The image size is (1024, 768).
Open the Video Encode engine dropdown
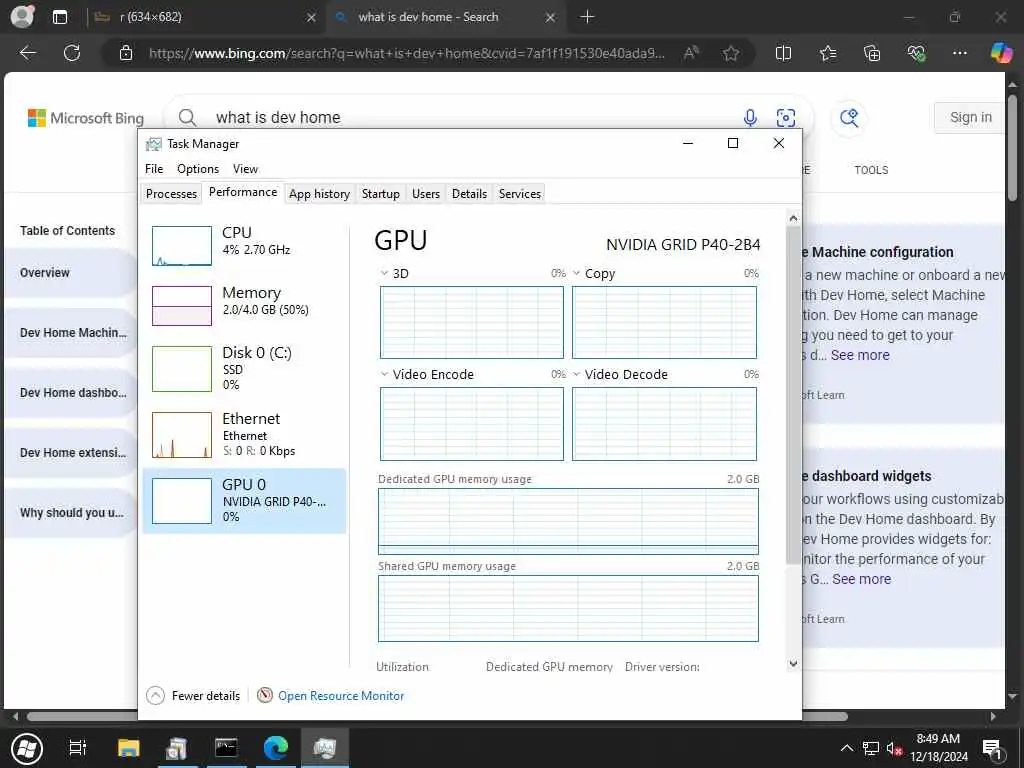tap(384, 374)
